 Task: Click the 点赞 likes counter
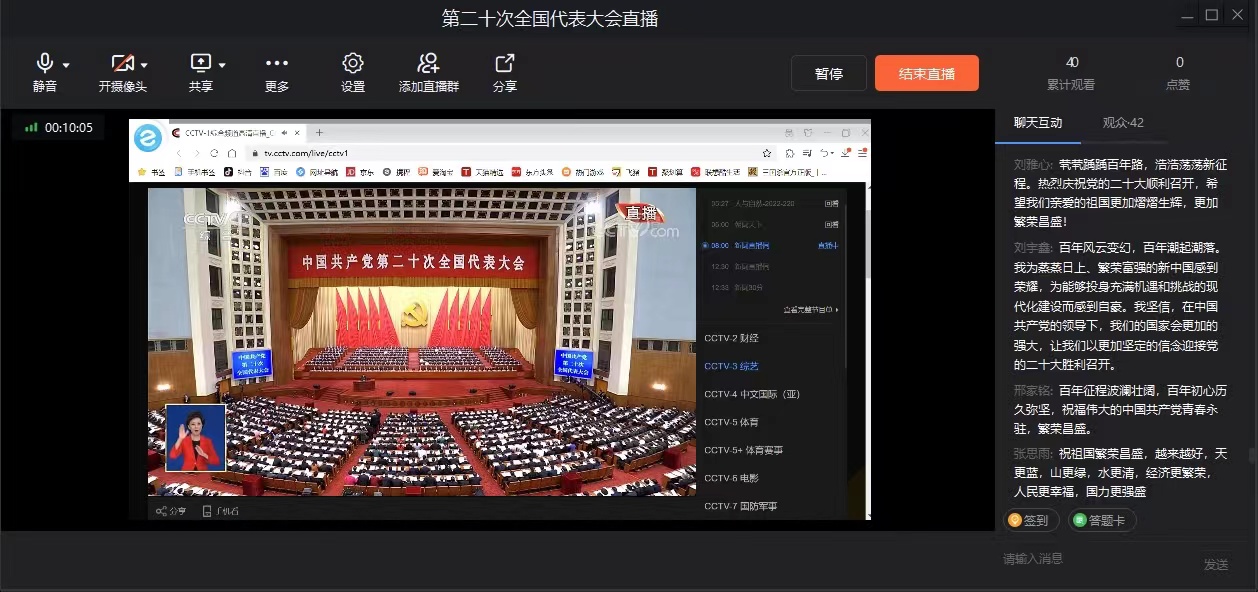pyautogui.click(x=1179, y=73)
